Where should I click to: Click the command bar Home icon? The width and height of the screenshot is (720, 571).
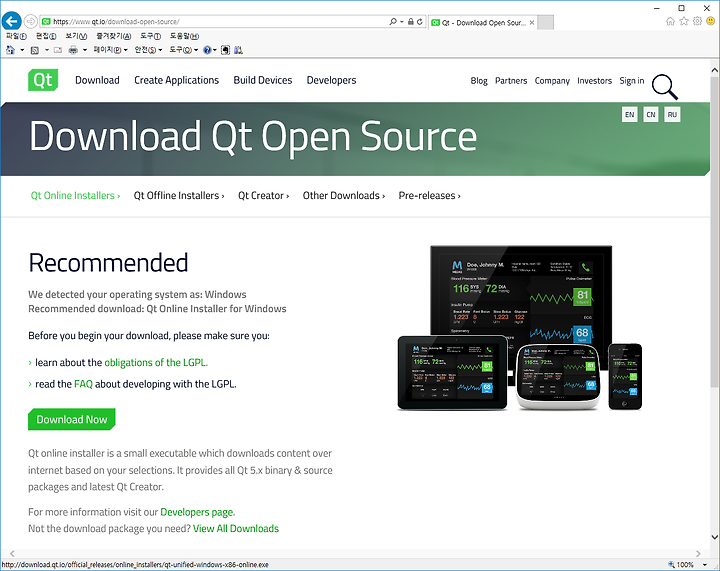click(11, 50)
